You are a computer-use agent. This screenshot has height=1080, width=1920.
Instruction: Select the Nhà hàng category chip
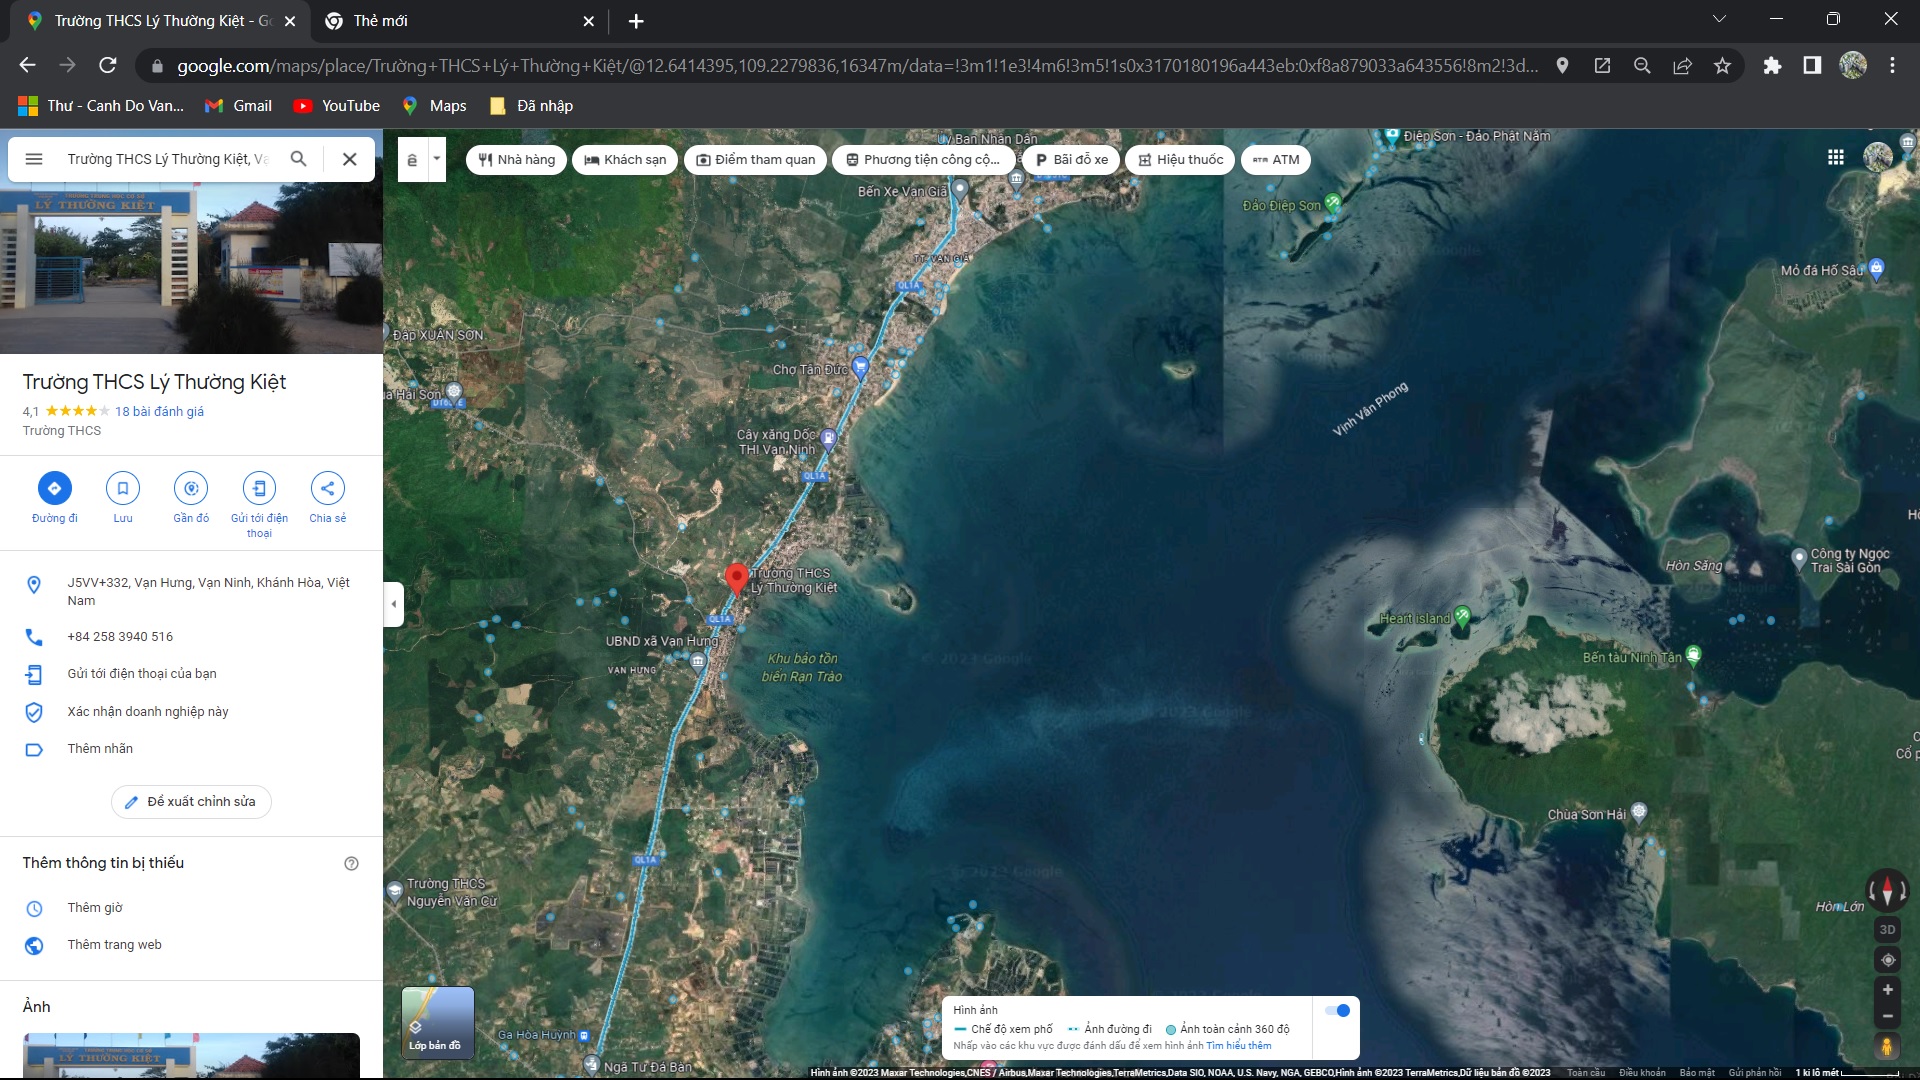(516, 160)
